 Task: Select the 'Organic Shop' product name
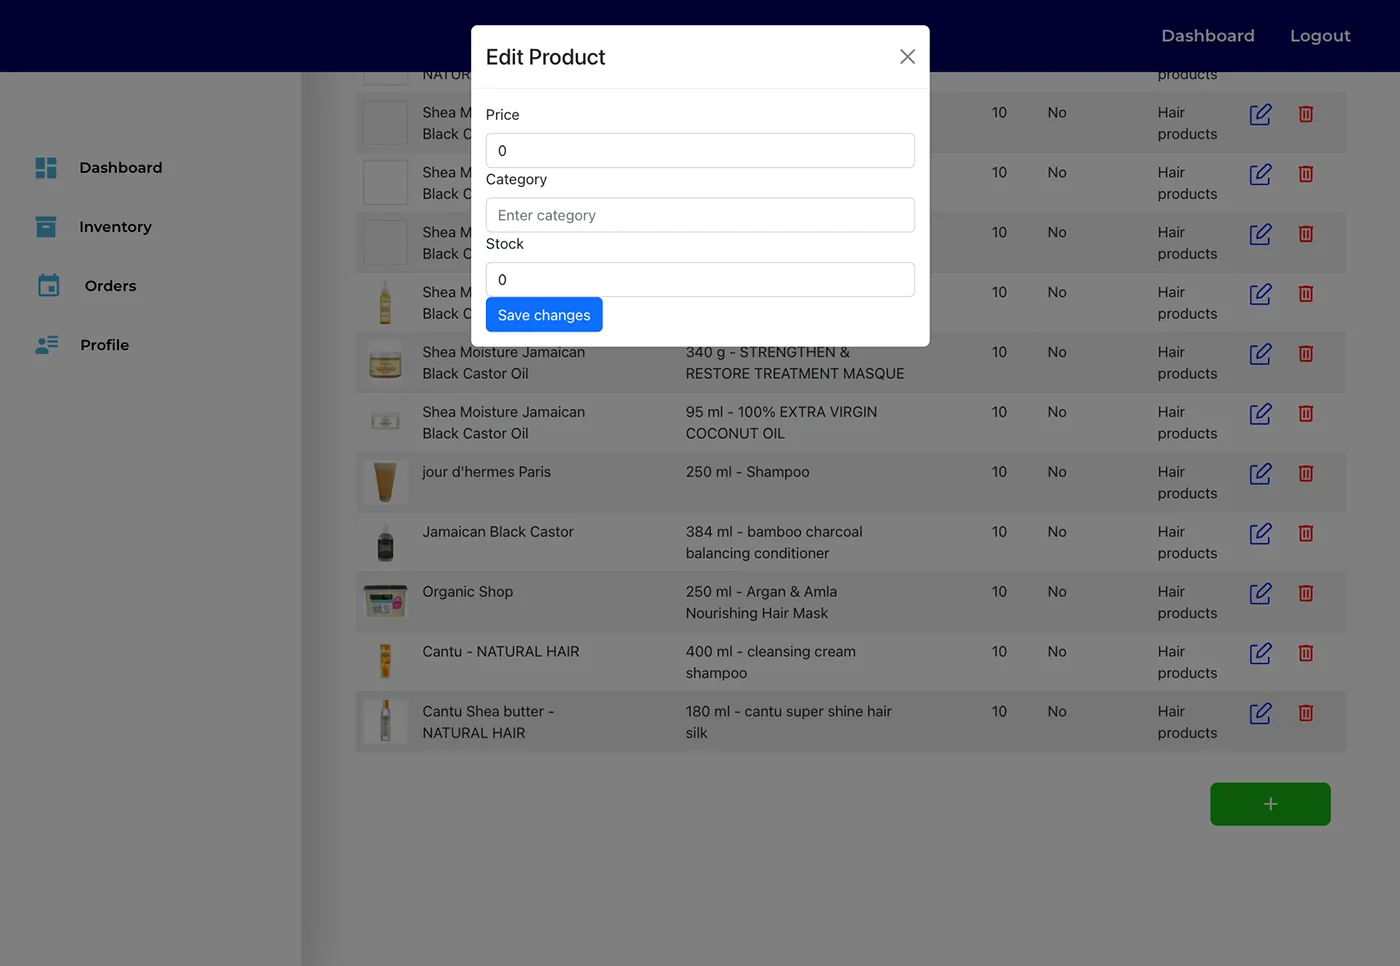coord(468,592)
